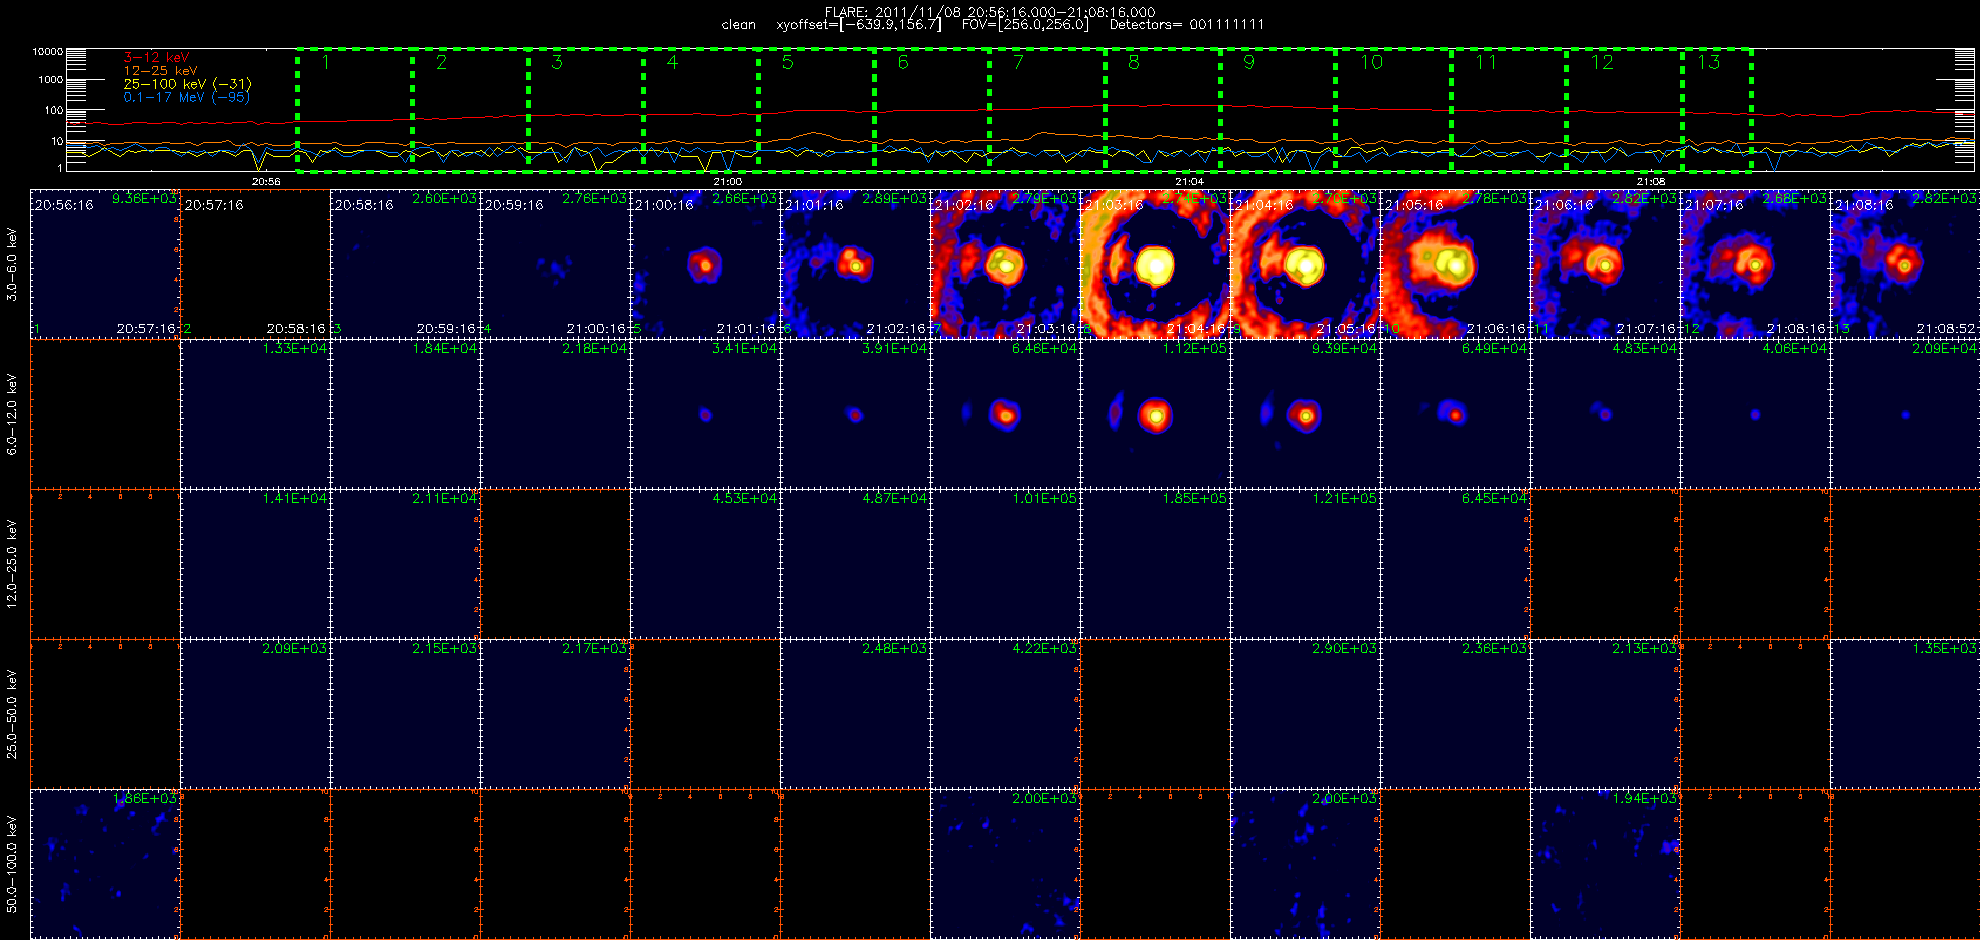Click the '21:00' light curve axis label

point(728,182)
